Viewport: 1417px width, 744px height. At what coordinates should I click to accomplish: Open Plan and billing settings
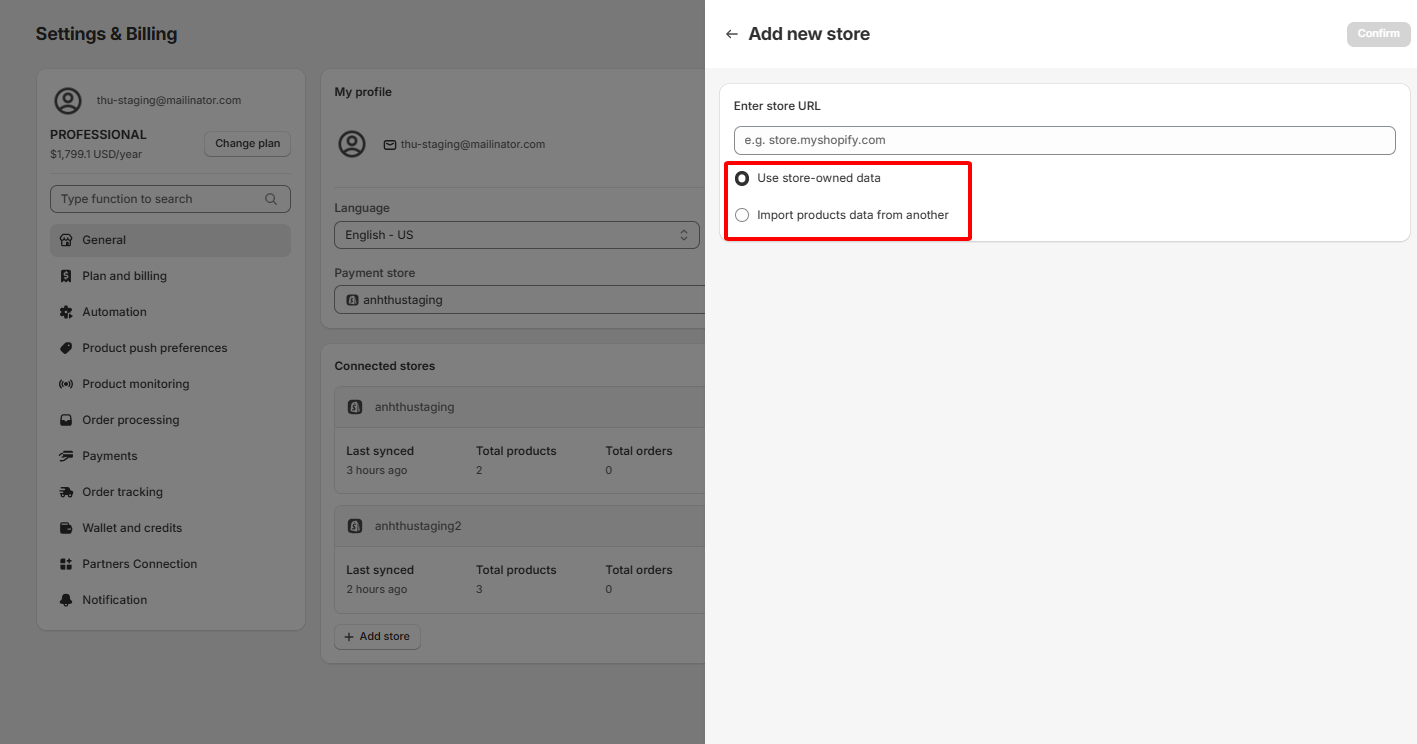[124, 276]
